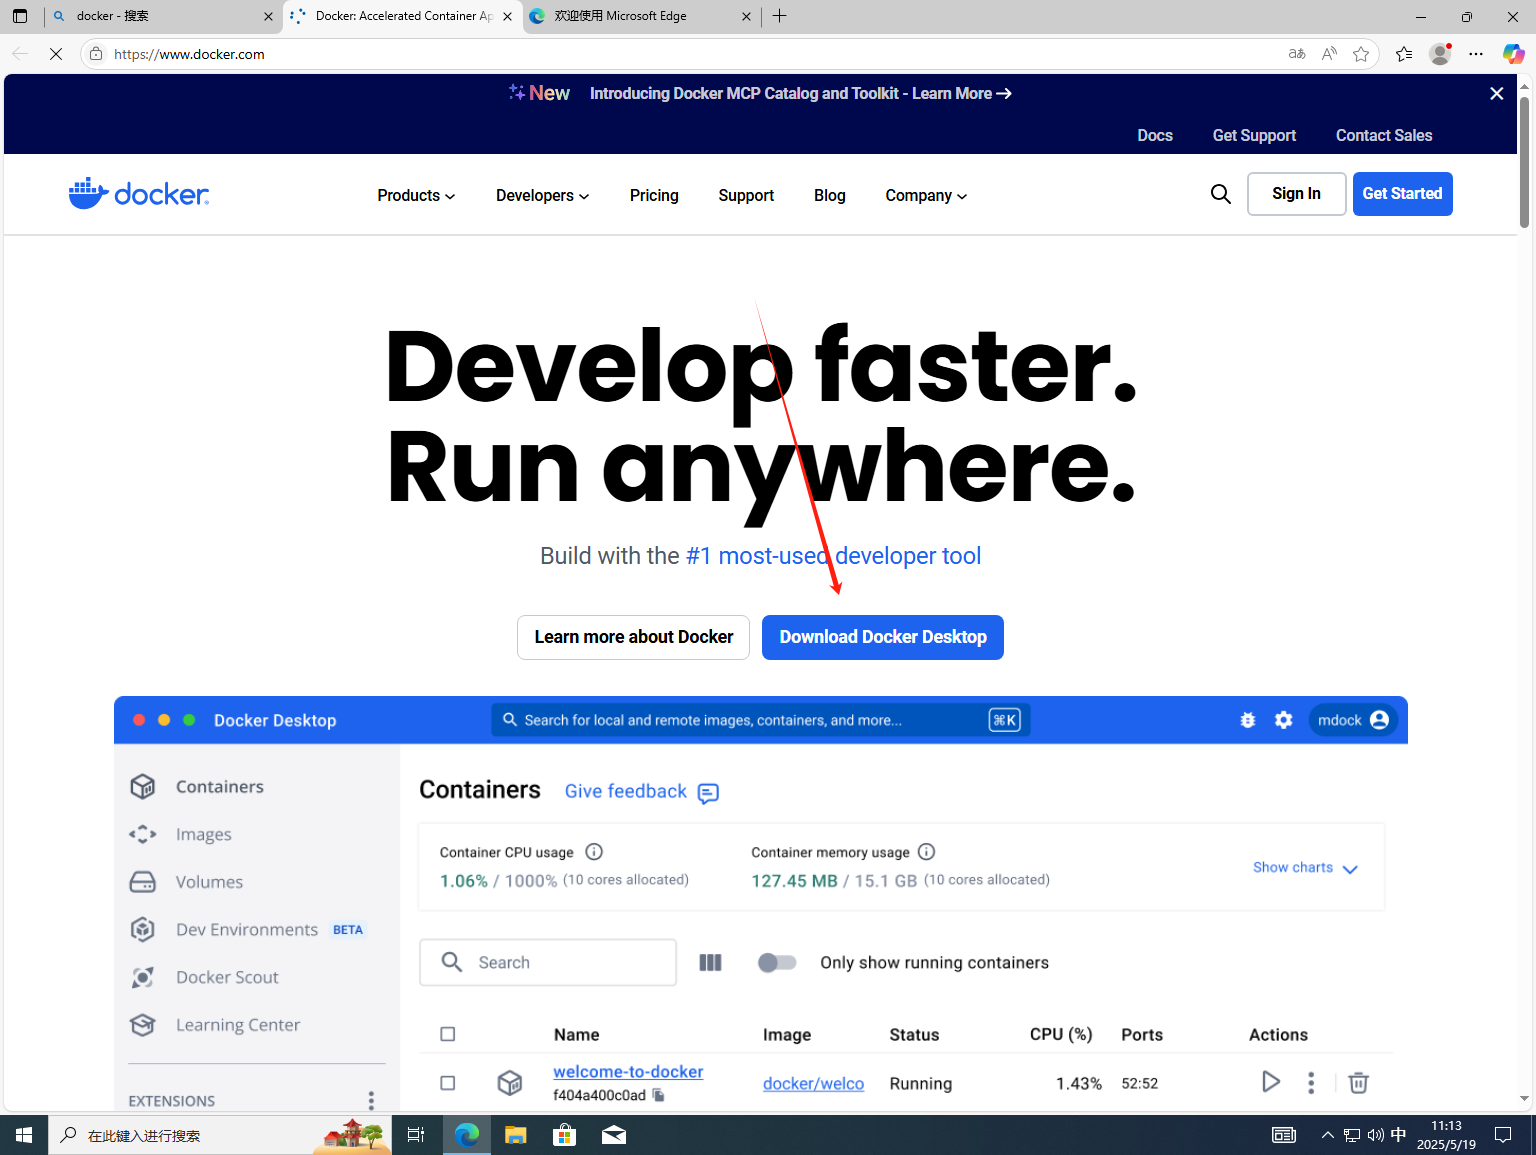Open Microsoft Store from the taskbar
The image size is (1536, 1155).
pyautogui.click(x=564, y=1135)
